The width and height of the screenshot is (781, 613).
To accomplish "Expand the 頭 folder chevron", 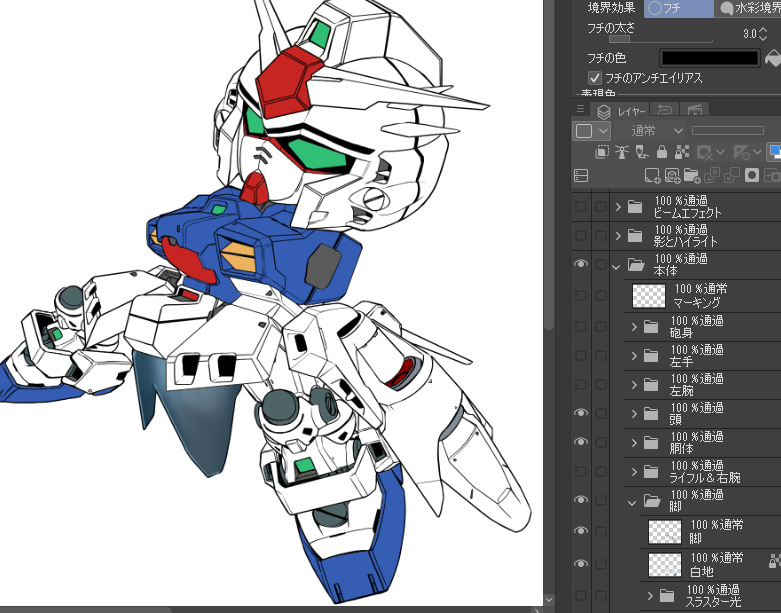I will [x=634, y=414].
